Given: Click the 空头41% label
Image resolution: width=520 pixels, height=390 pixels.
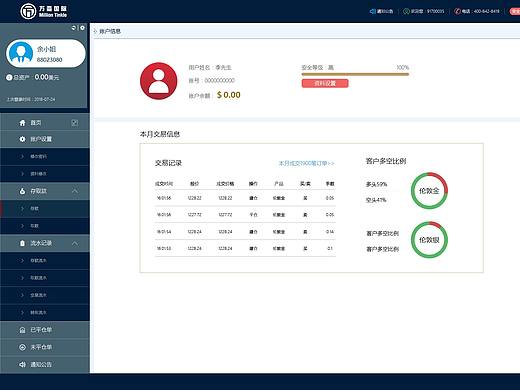Looking at the screenshot, I should (376, 200).
